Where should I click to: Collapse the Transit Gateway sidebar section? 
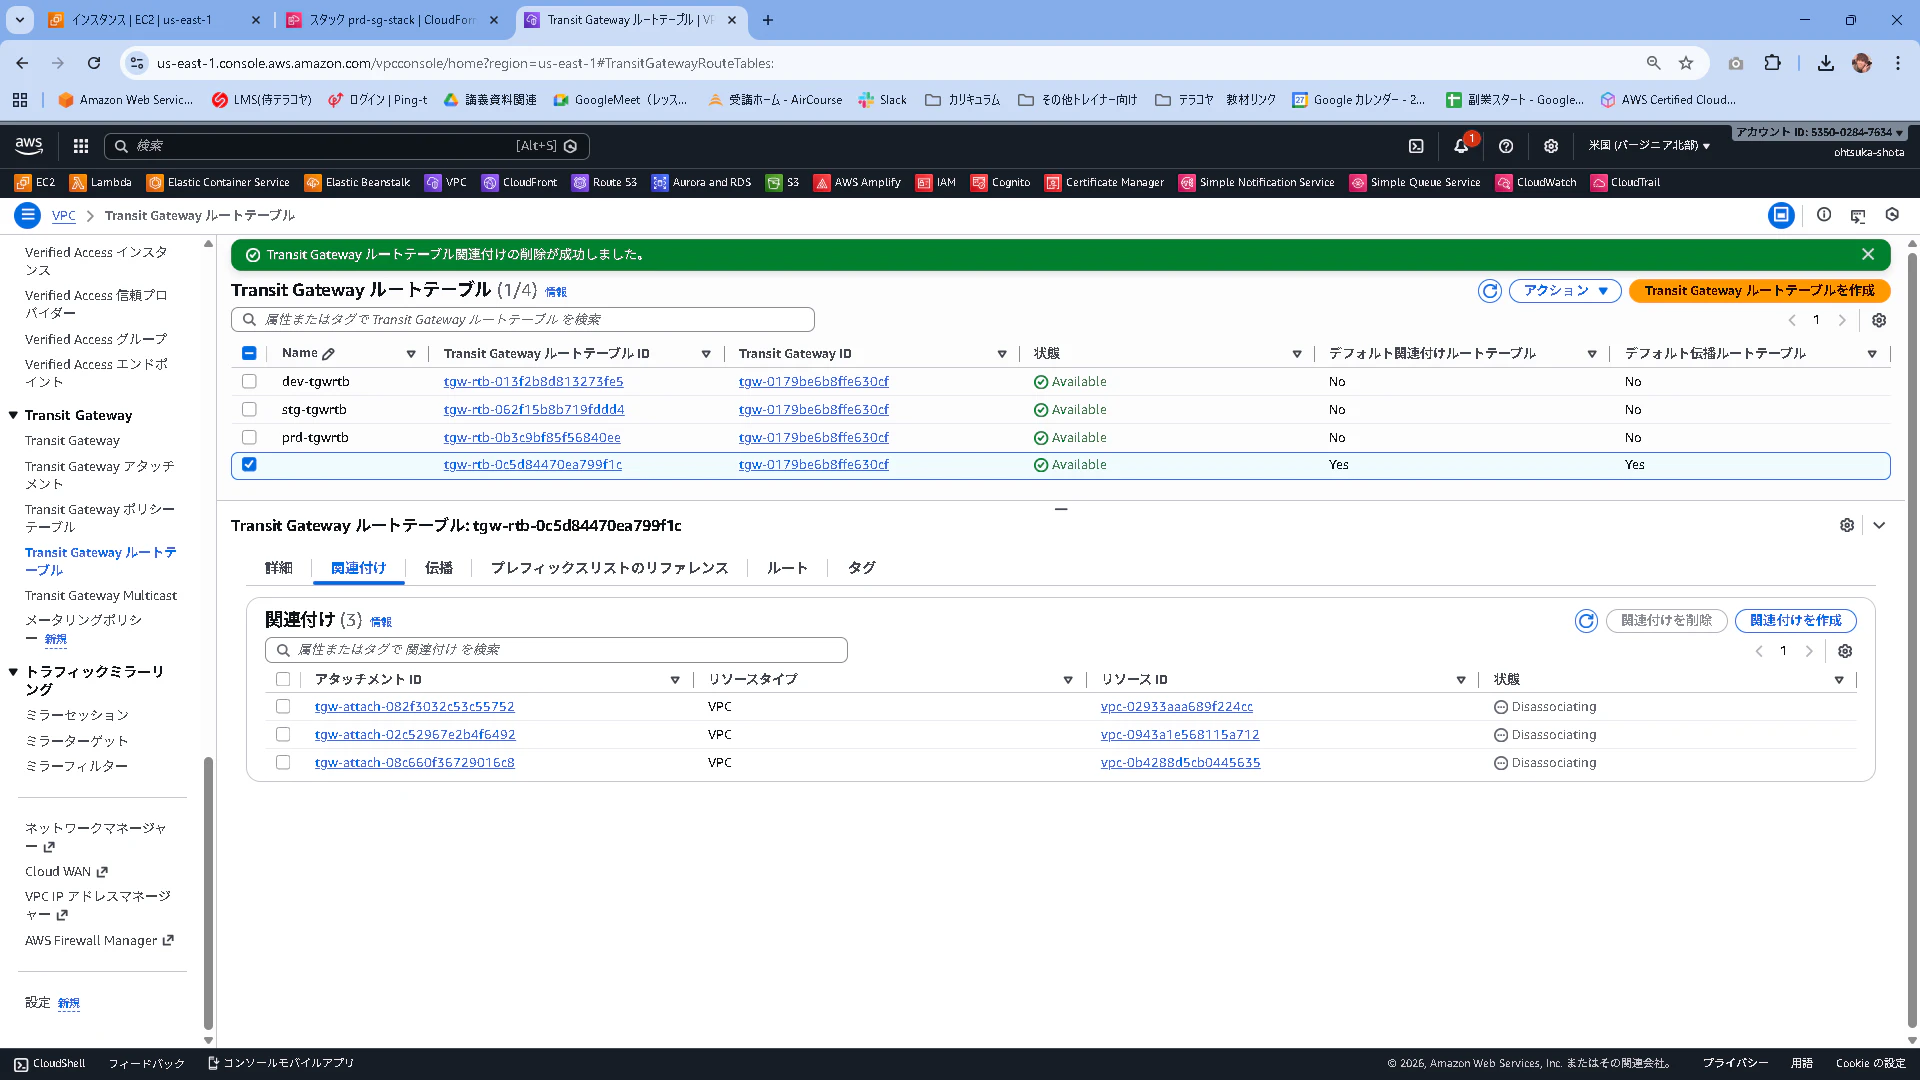coord(13,415)
